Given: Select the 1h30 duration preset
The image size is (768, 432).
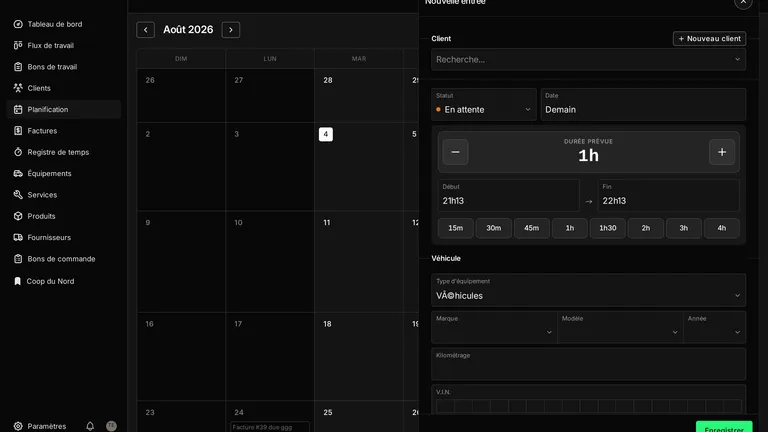Looking at the screenshot, I should pyautogui.click(x=607, y=228).
